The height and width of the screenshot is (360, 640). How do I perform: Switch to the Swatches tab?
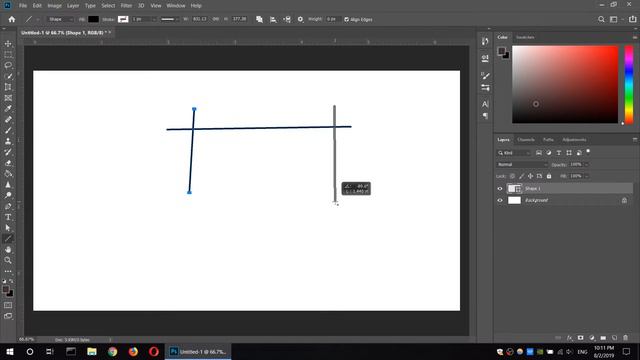pos(525,37)
